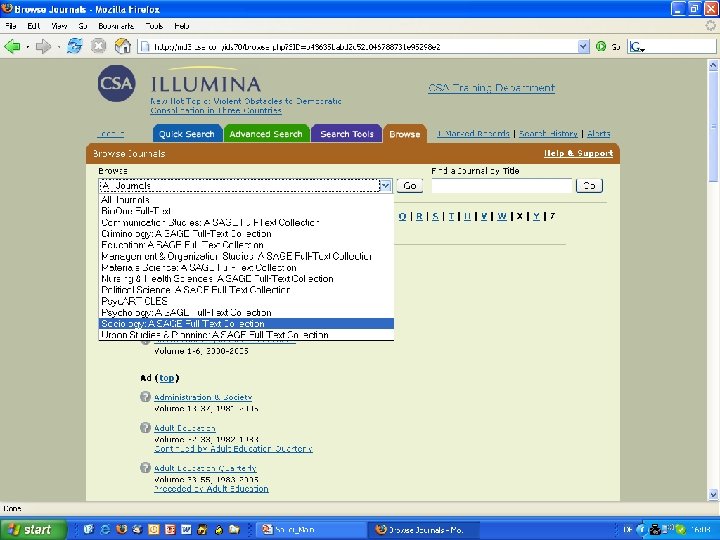Choose Sociology SAGE Full-Text Collection option
This screenshot has width=720, height=540.
pyautogui.click(x=246, y=323)
